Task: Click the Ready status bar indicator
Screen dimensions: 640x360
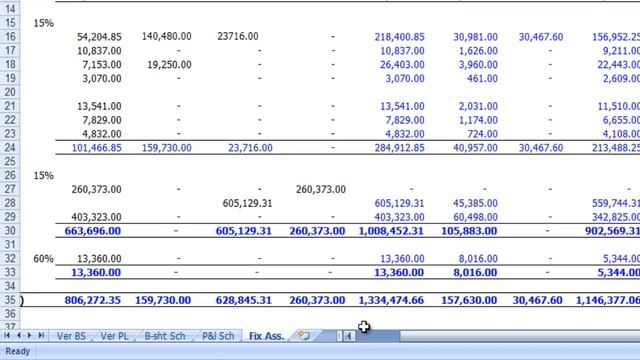Action: 18,351
